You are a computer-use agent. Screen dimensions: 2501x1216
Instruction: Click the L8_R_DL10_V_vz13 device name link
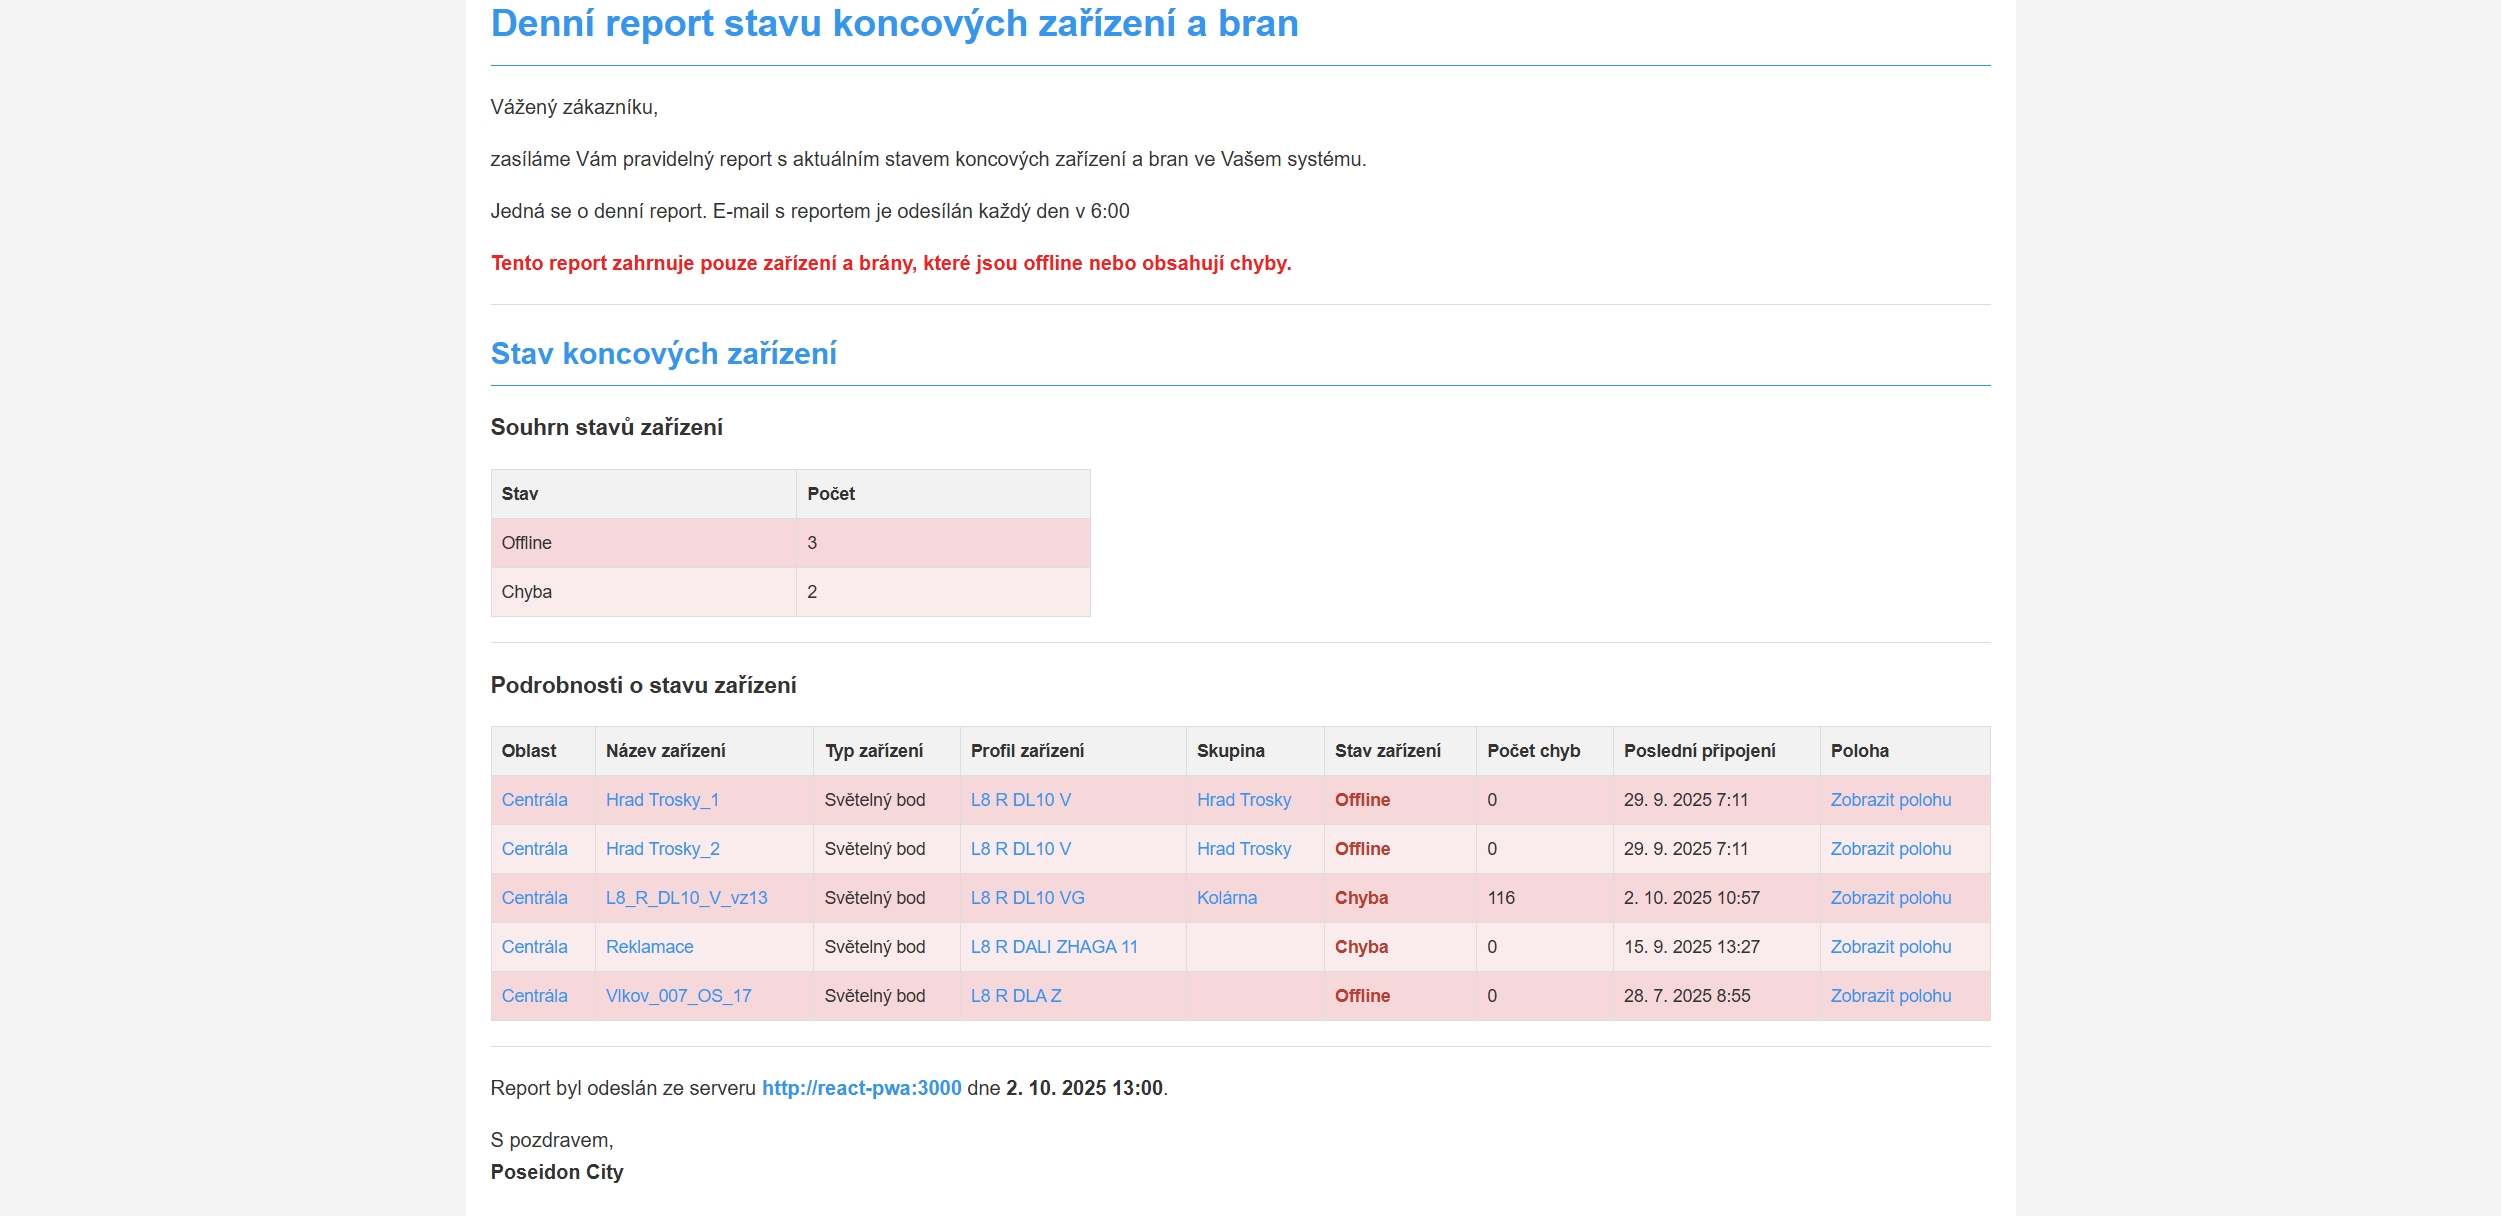pyautogui.click(x=686, y=898)
